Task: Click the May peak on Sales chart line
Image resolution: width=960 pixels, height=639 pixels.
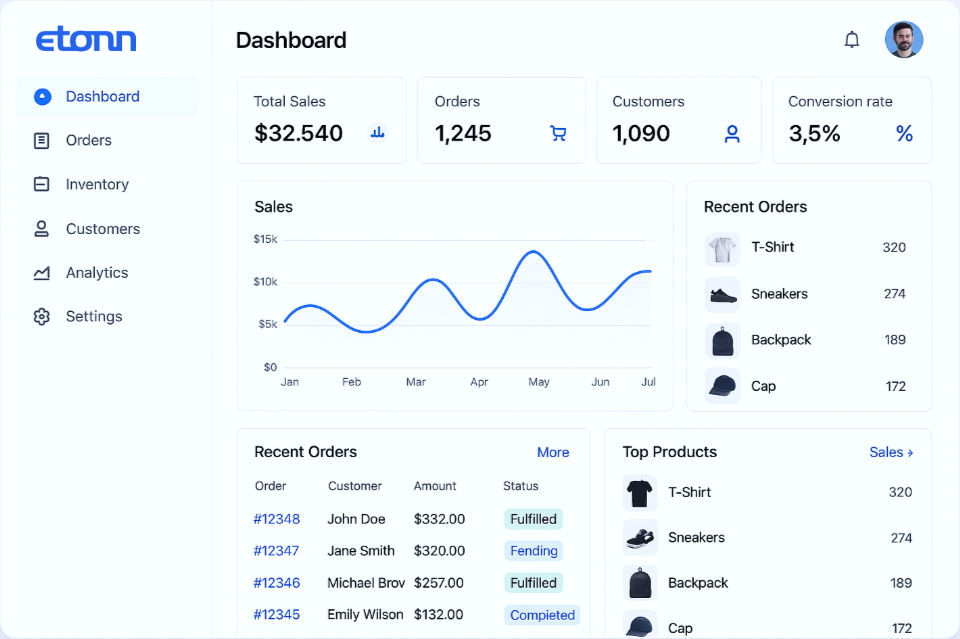Action: tap(533, 252)
